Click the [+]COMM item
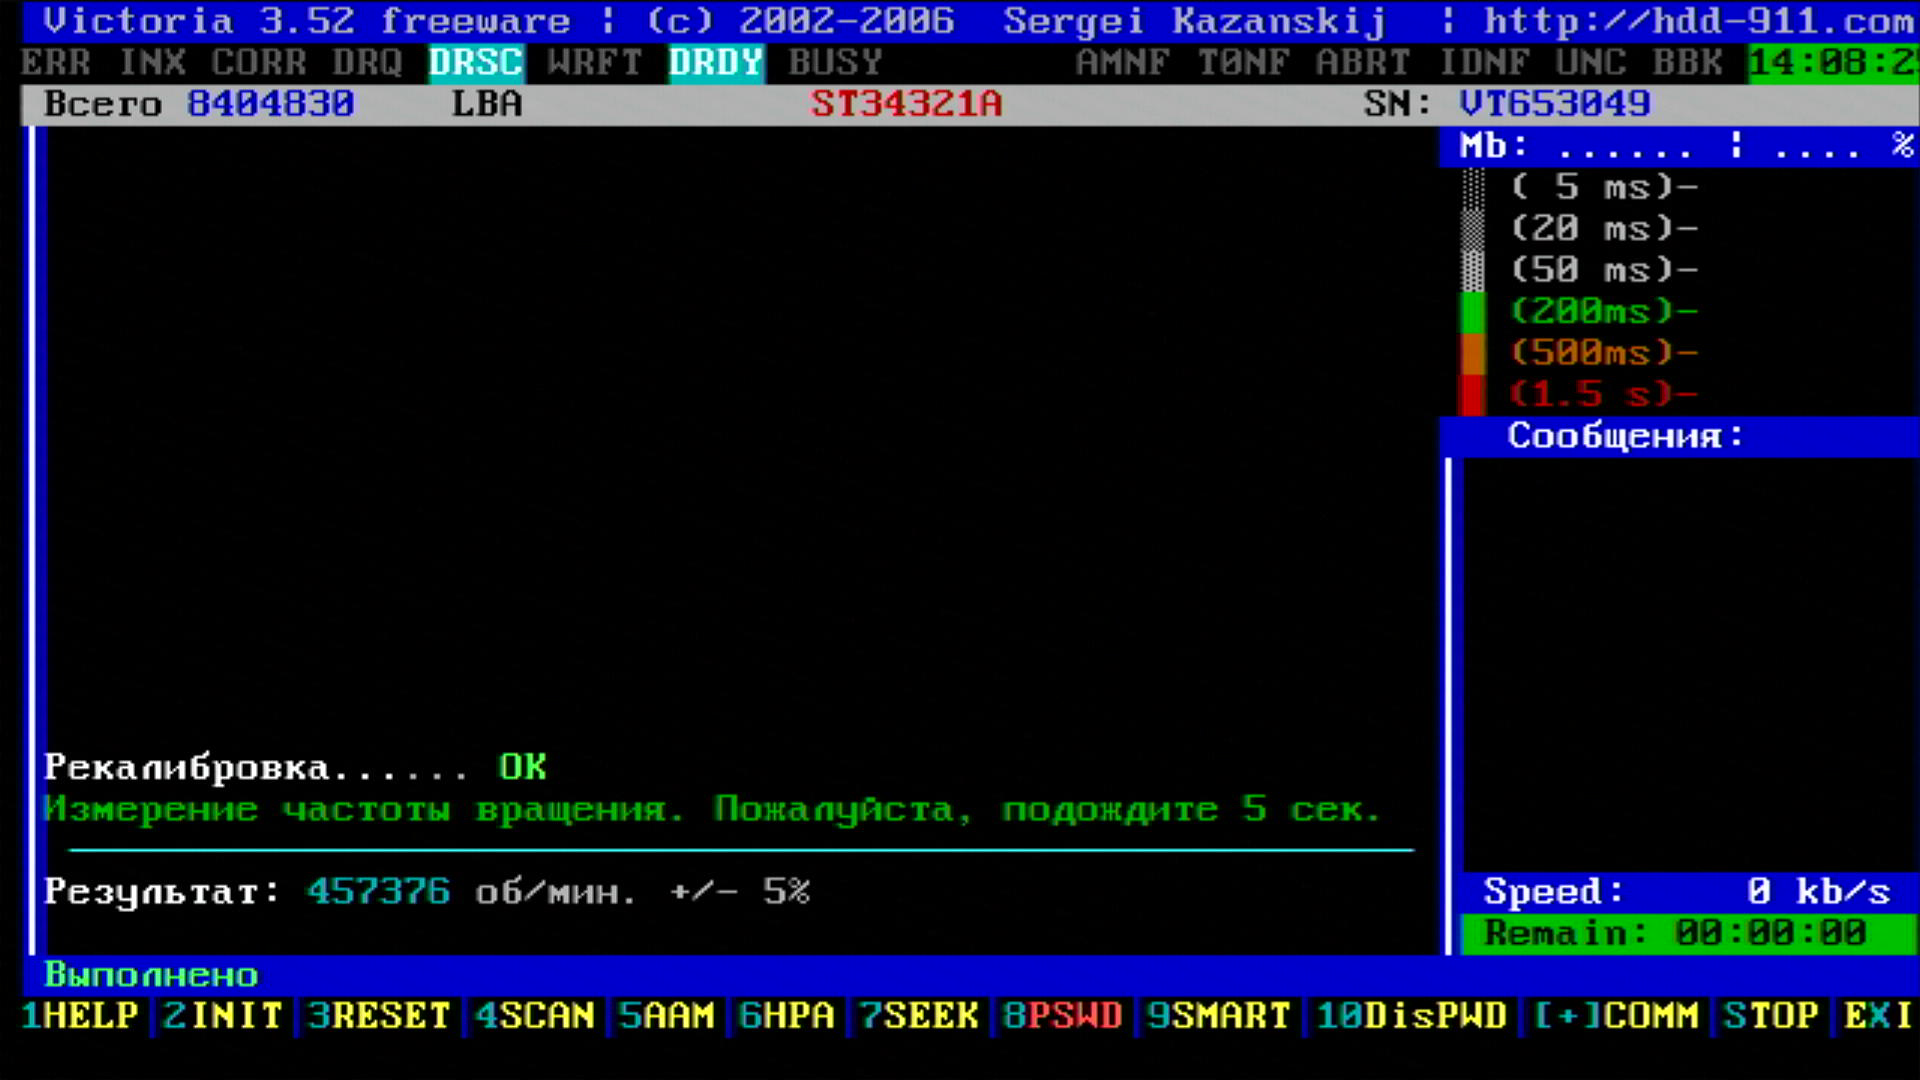This screenshot has height=1080, width=1920. point(1616,1016)
